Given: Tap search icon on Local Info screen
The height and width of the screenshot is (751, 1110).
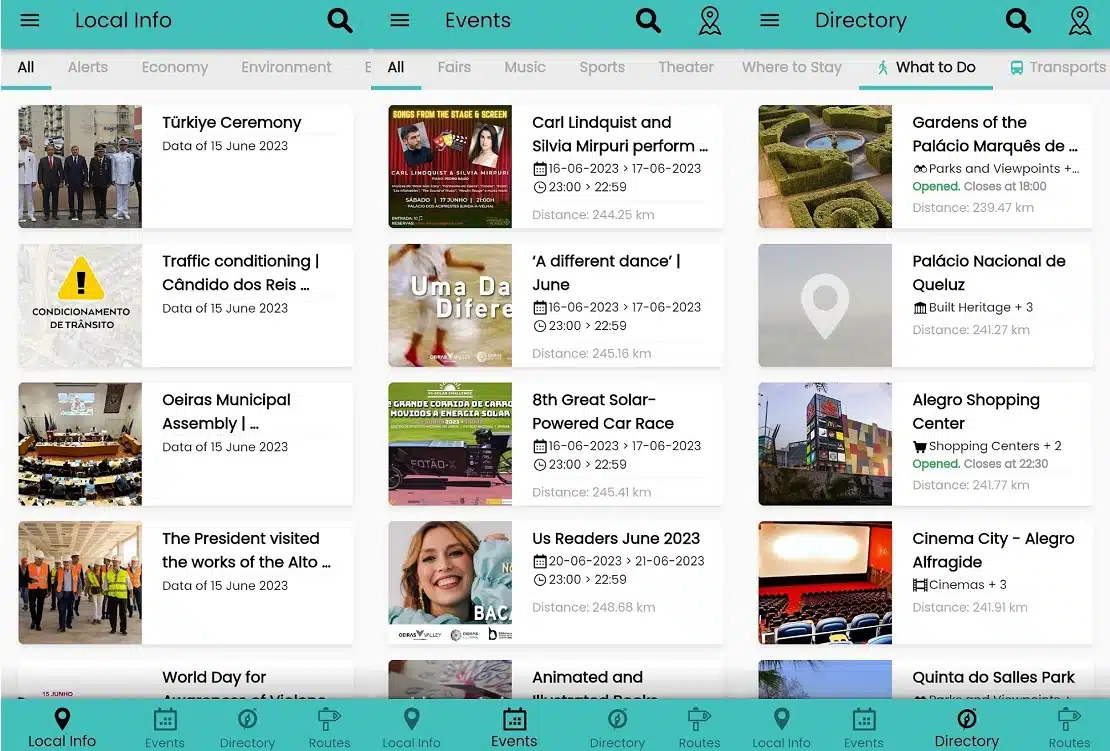Looking at the screenshot, I should click(340, 20).
